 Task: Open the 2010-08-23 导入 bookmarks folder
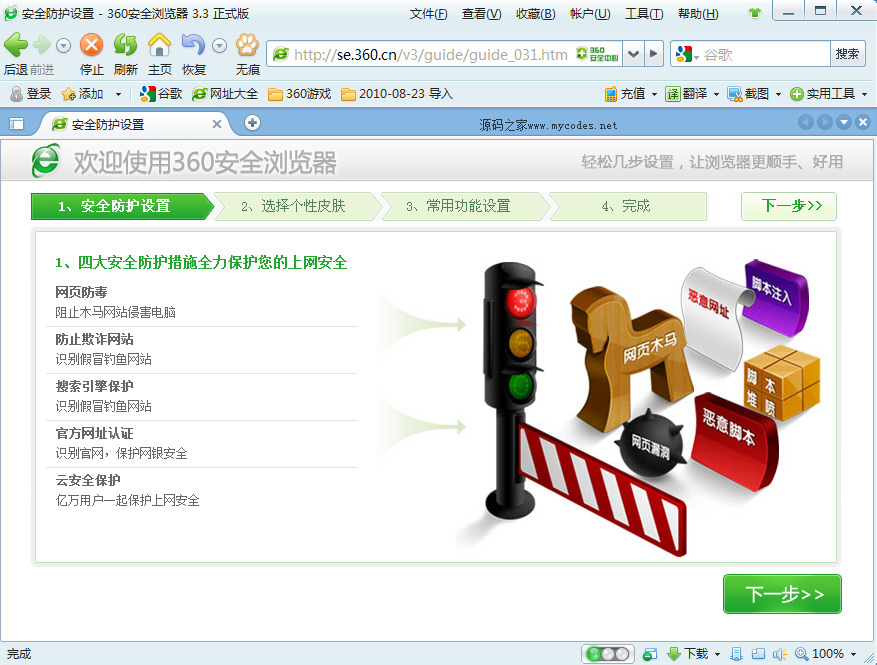[397, 93]
